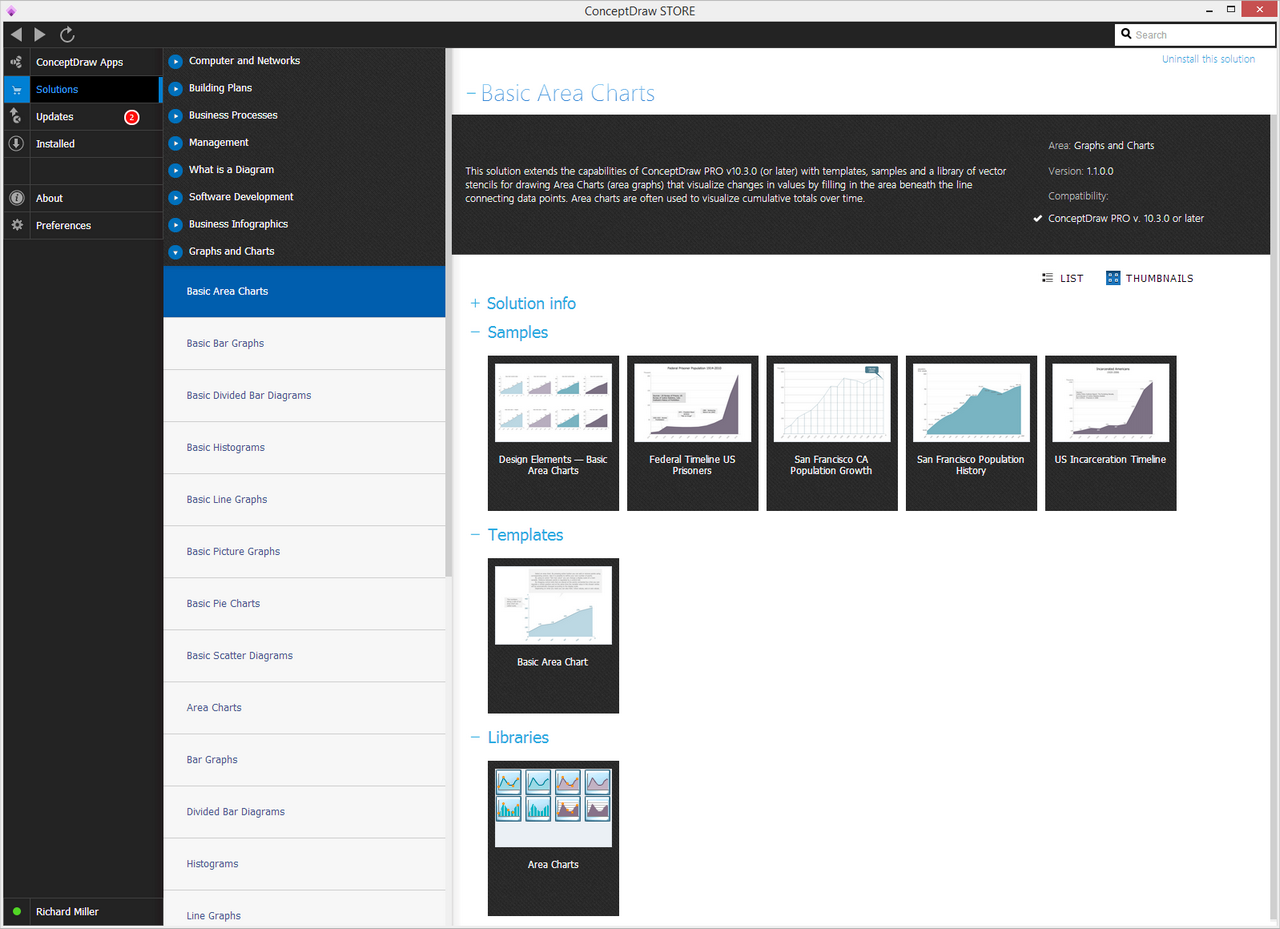The width and height of the screenshot is (1280, 929).
Task: Expand the Solution info section
Action: coord(475,303)
